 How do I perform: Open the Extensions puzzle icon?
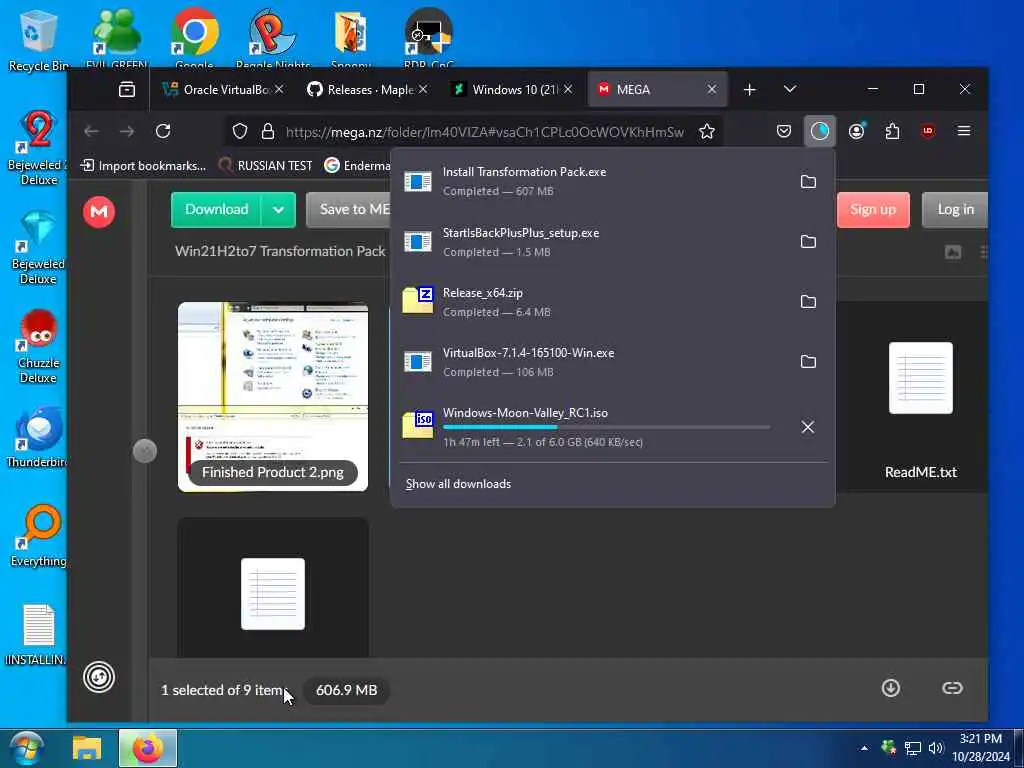click(892, 131)
